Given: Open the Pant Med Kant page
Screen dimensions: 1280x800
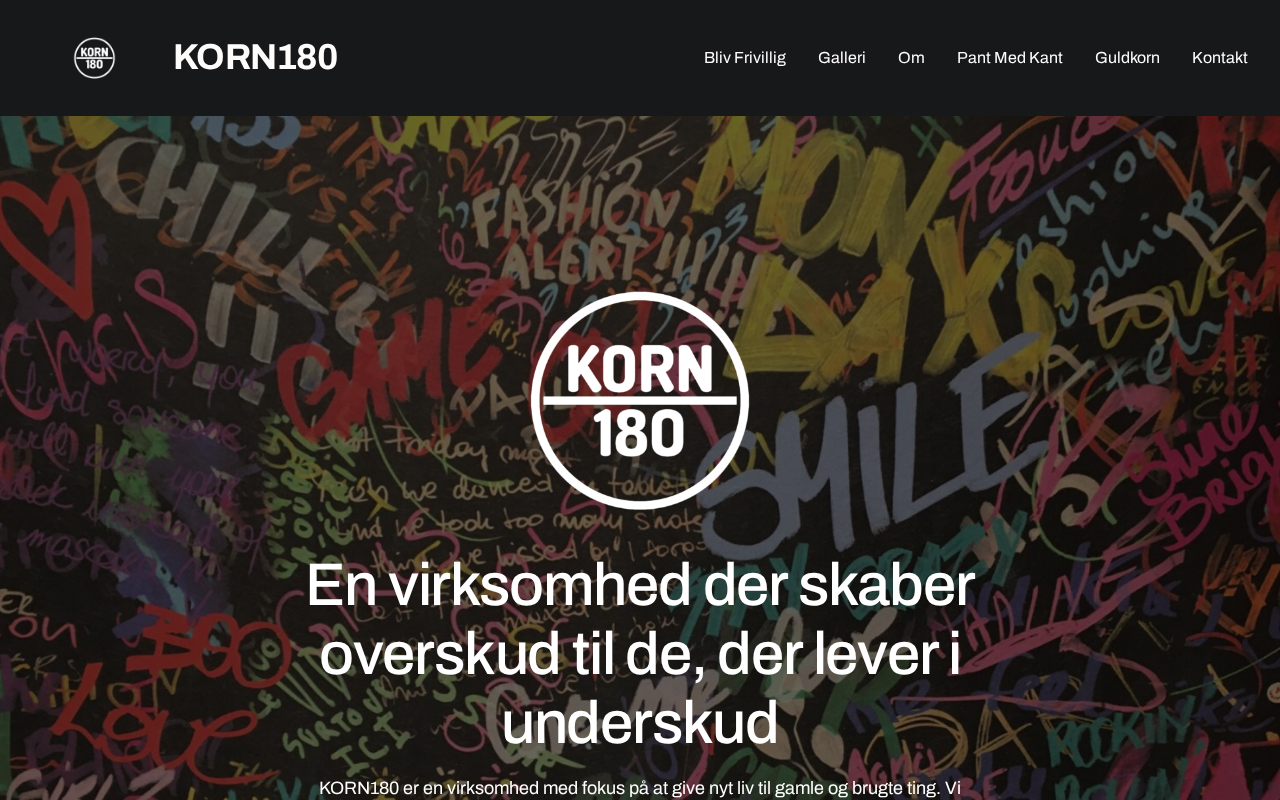Looking at the screenshot, I should [1010, 58].
